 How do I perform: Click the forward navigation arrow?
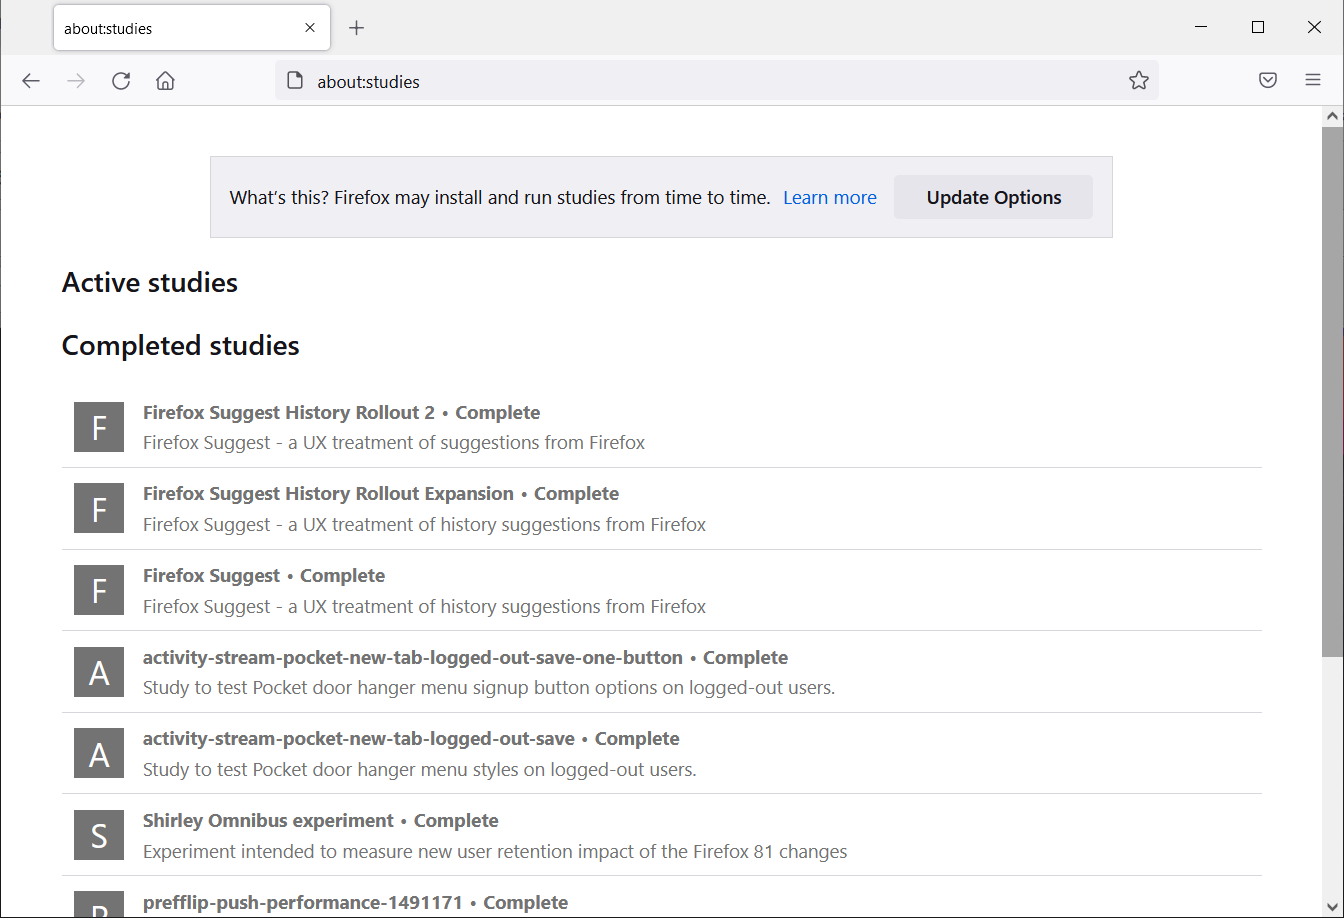coord(76,80)
